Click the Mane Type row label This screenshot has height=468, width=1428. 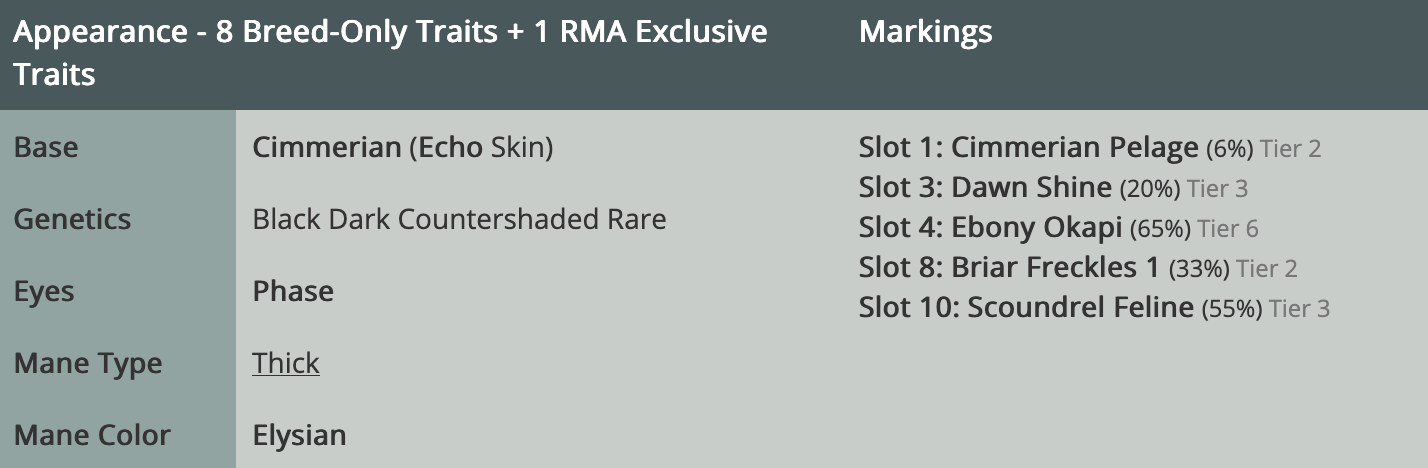point(88,363)
